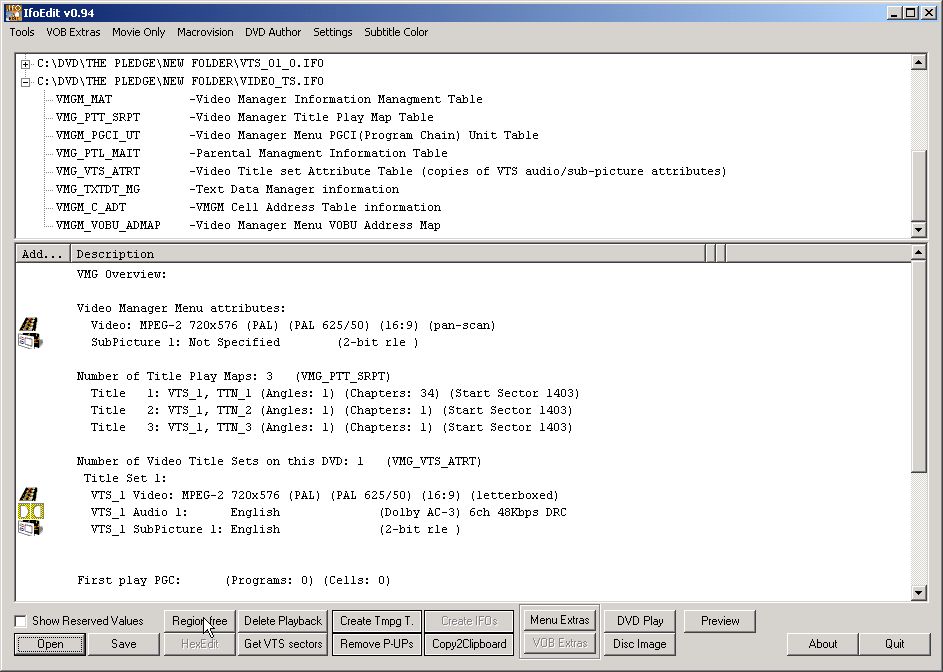
Task: Click the DVD Play button
Action: [x=640, y=621]
